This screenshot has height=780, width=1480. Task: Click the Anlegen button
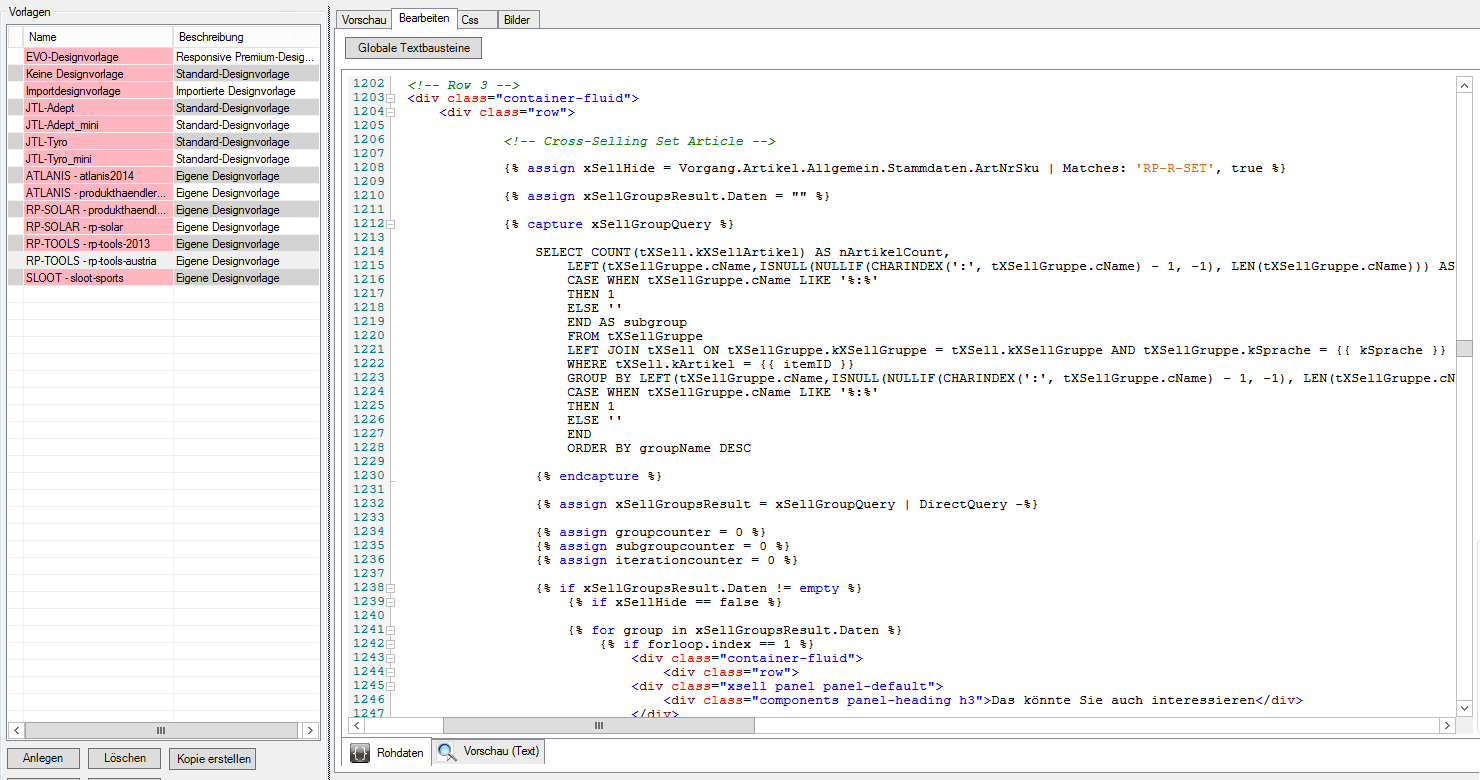[x=43, y=758]
